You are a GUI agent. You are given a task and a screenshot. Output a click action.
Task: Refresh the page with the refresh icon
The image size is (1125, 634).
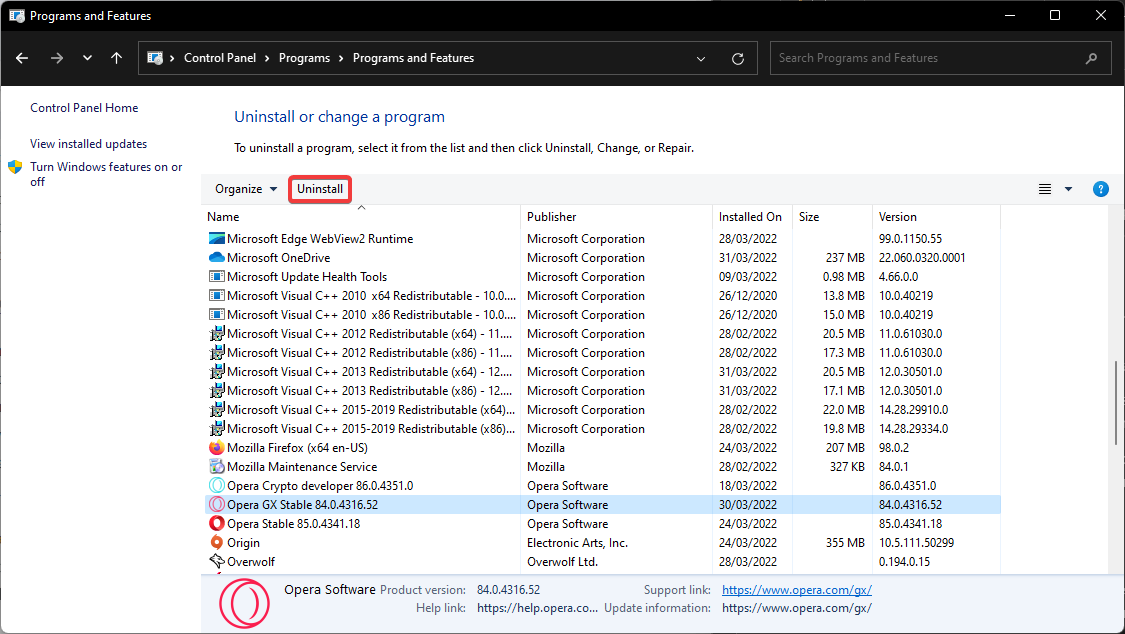738,58
